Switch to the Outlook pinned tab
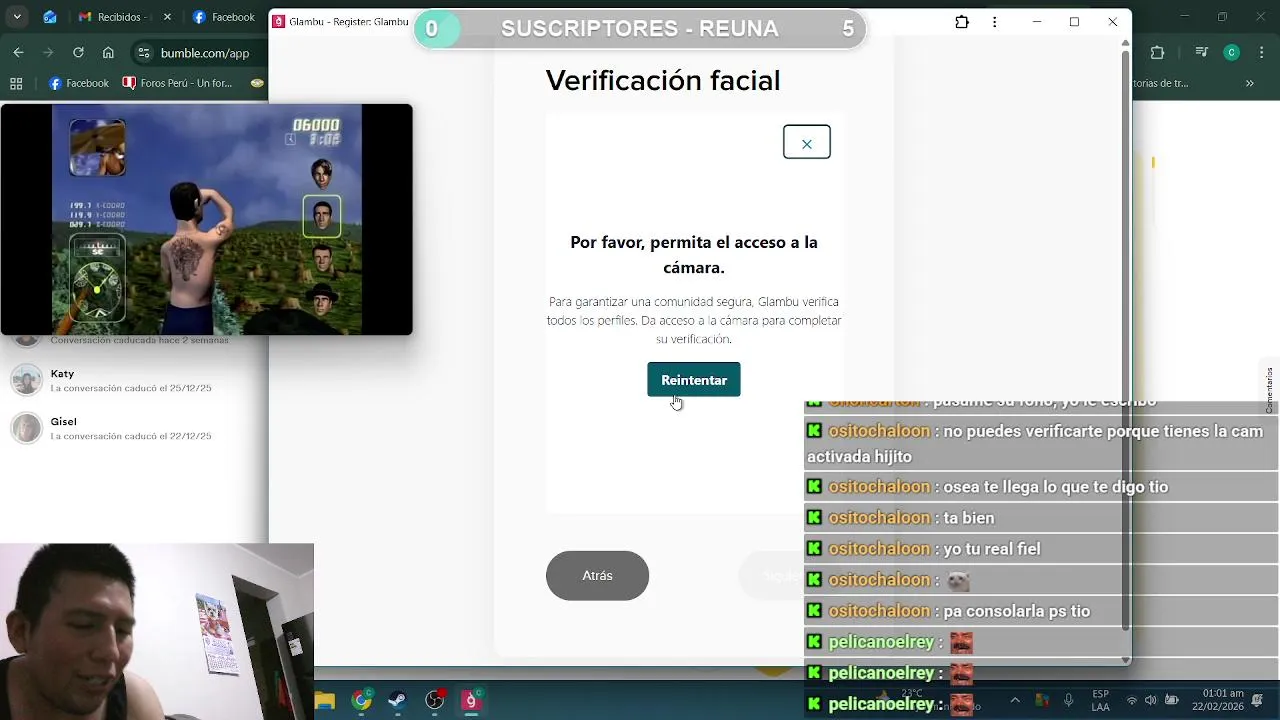1280x720 pixels. (50, 17)
